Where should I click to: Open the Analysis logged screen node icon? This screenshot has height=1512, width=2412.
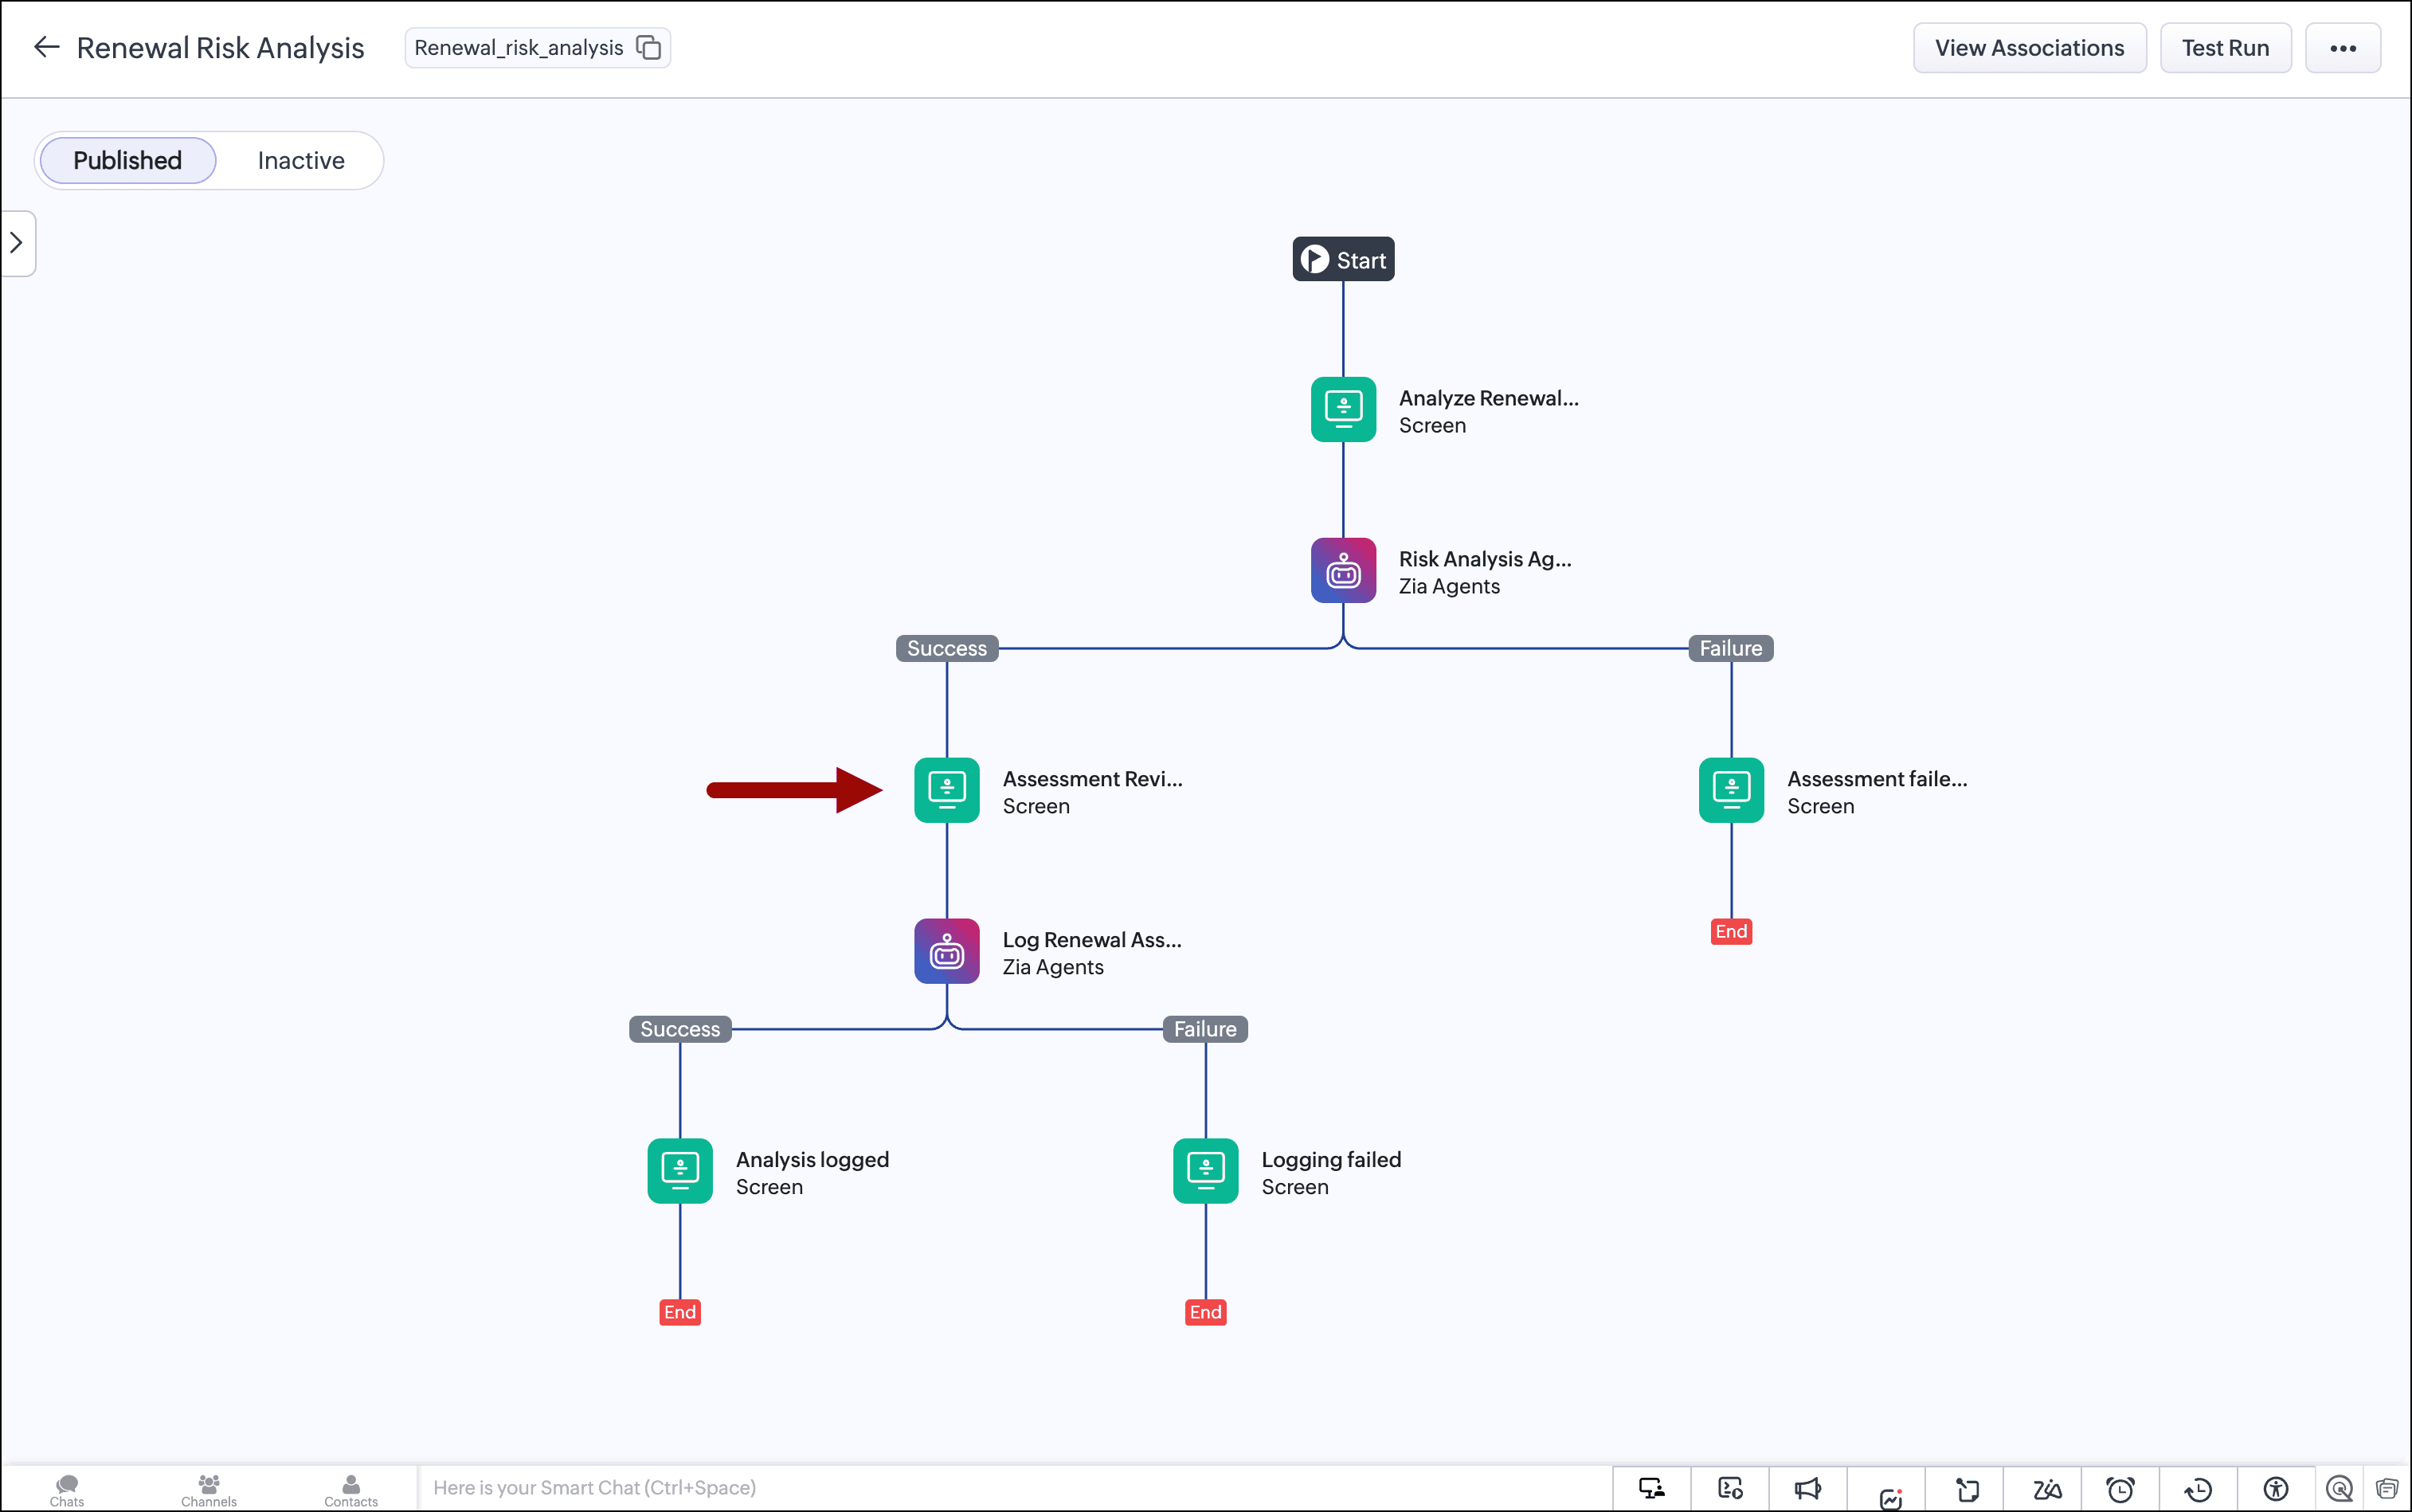click(x=680, y=1171)
